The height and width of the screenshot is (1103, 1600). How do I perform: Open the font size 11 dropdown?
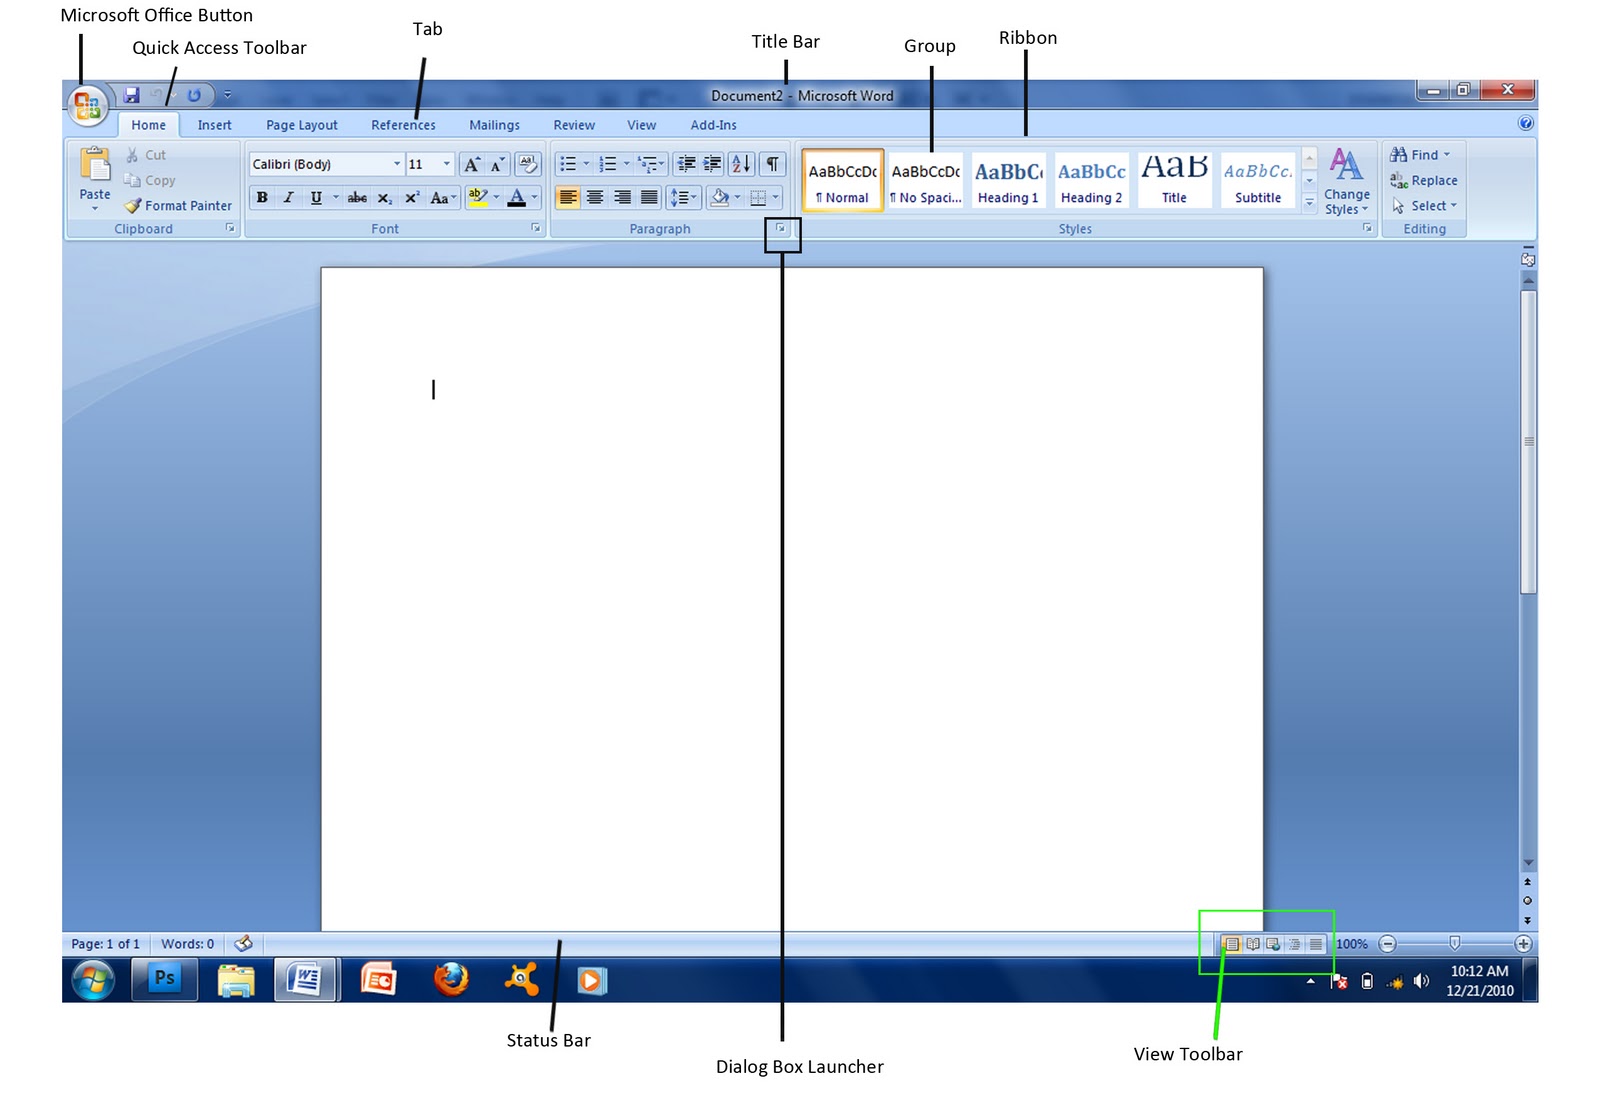[x=447, y=164]
